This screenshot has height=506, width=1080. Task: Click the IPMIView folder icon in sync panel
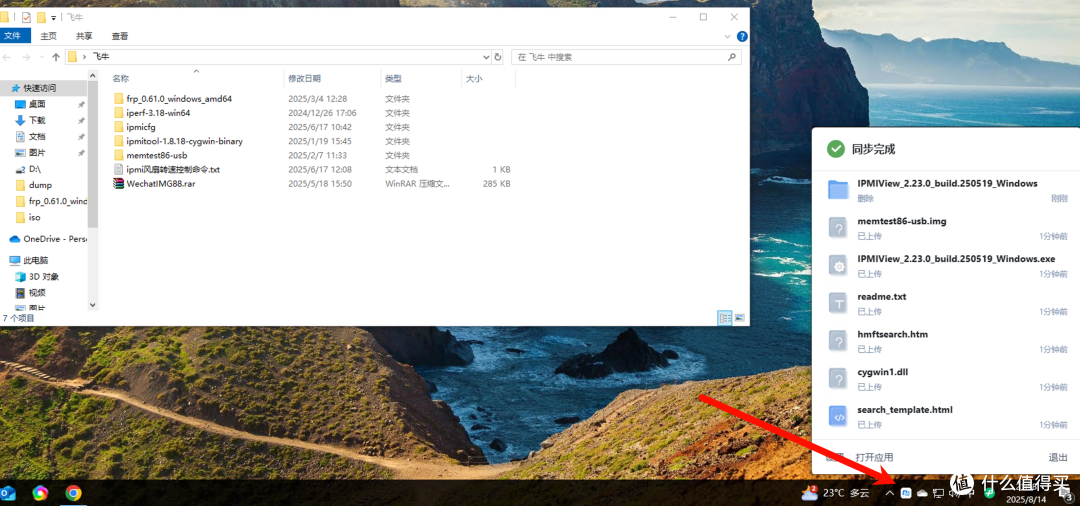(838, 190)
